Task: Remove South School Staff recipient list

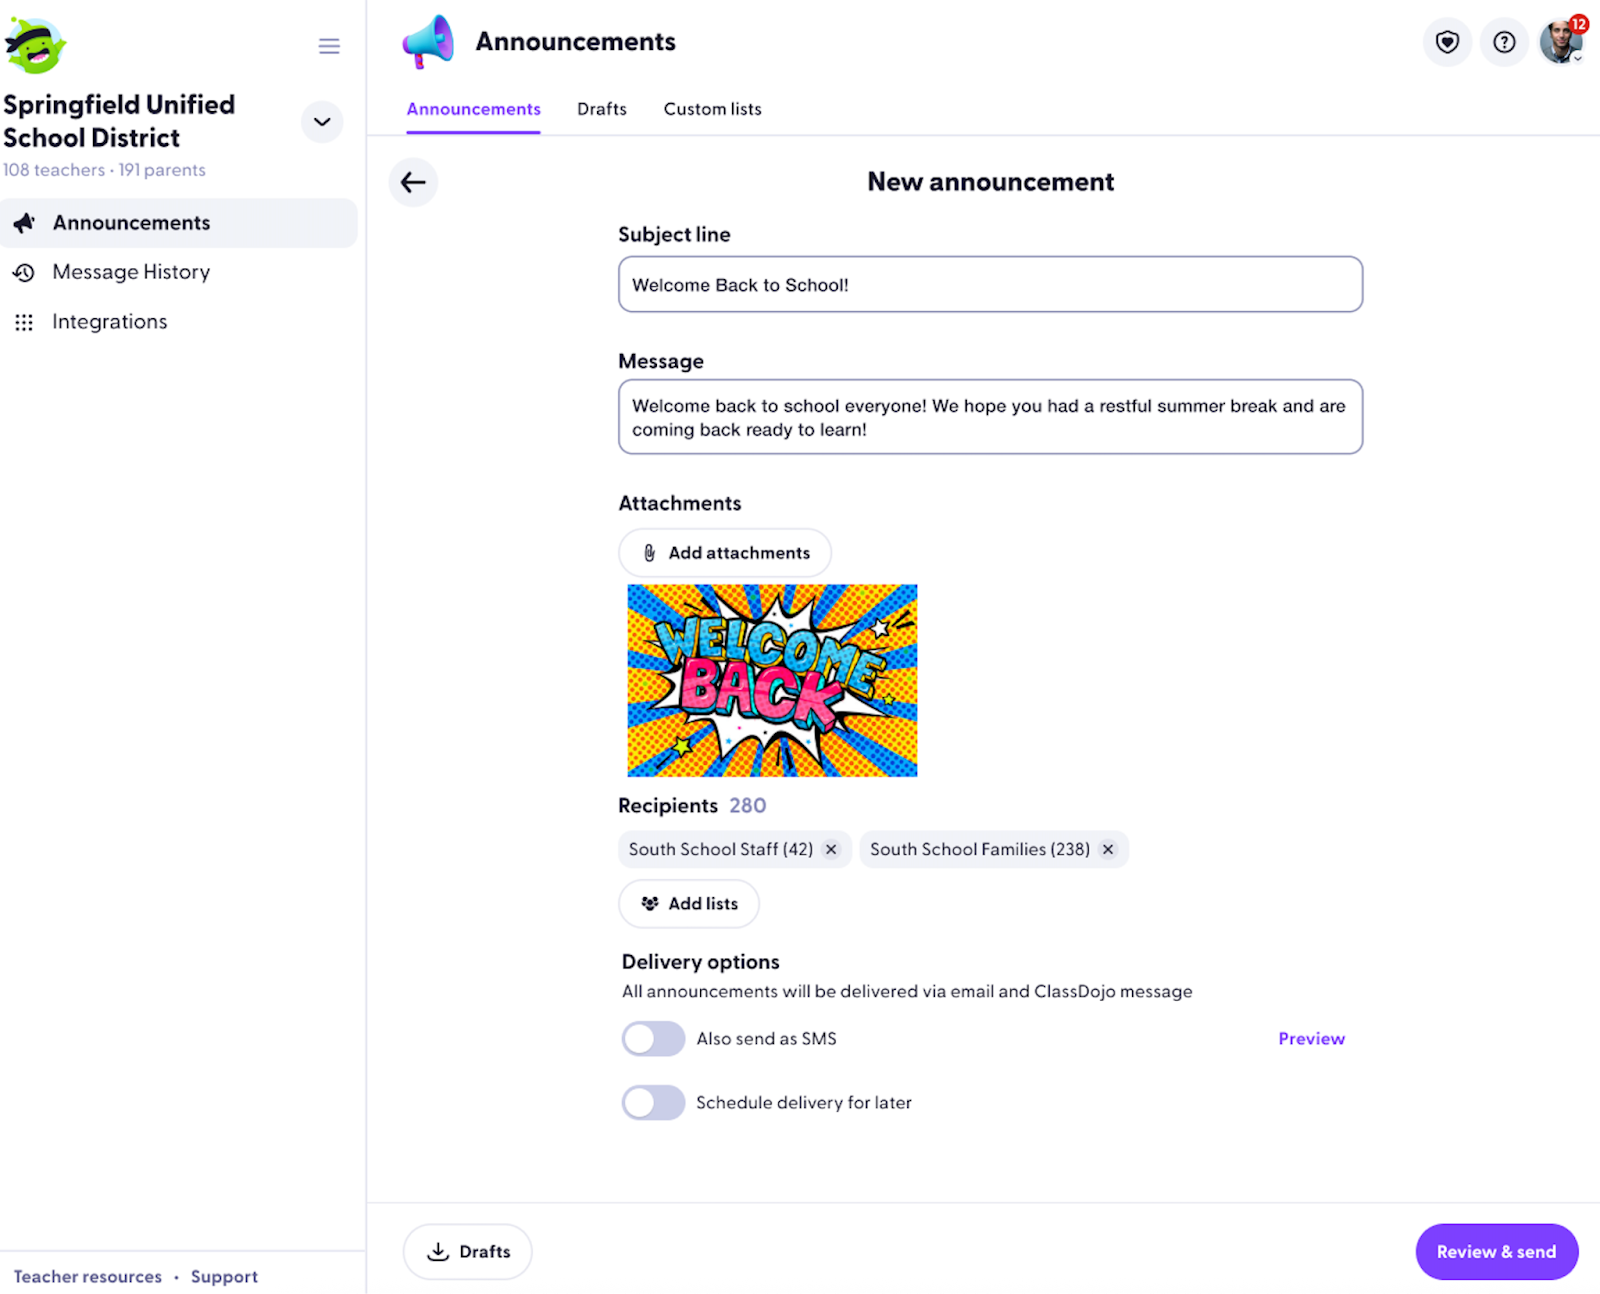Action: tap(831, 849)
